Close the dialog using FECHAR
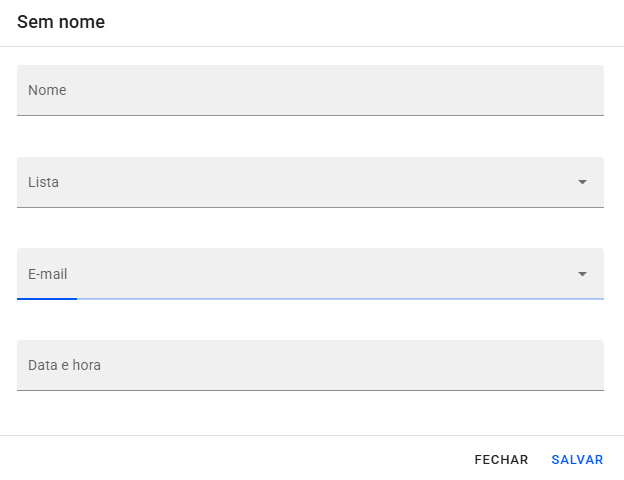 tap(501, 460)
